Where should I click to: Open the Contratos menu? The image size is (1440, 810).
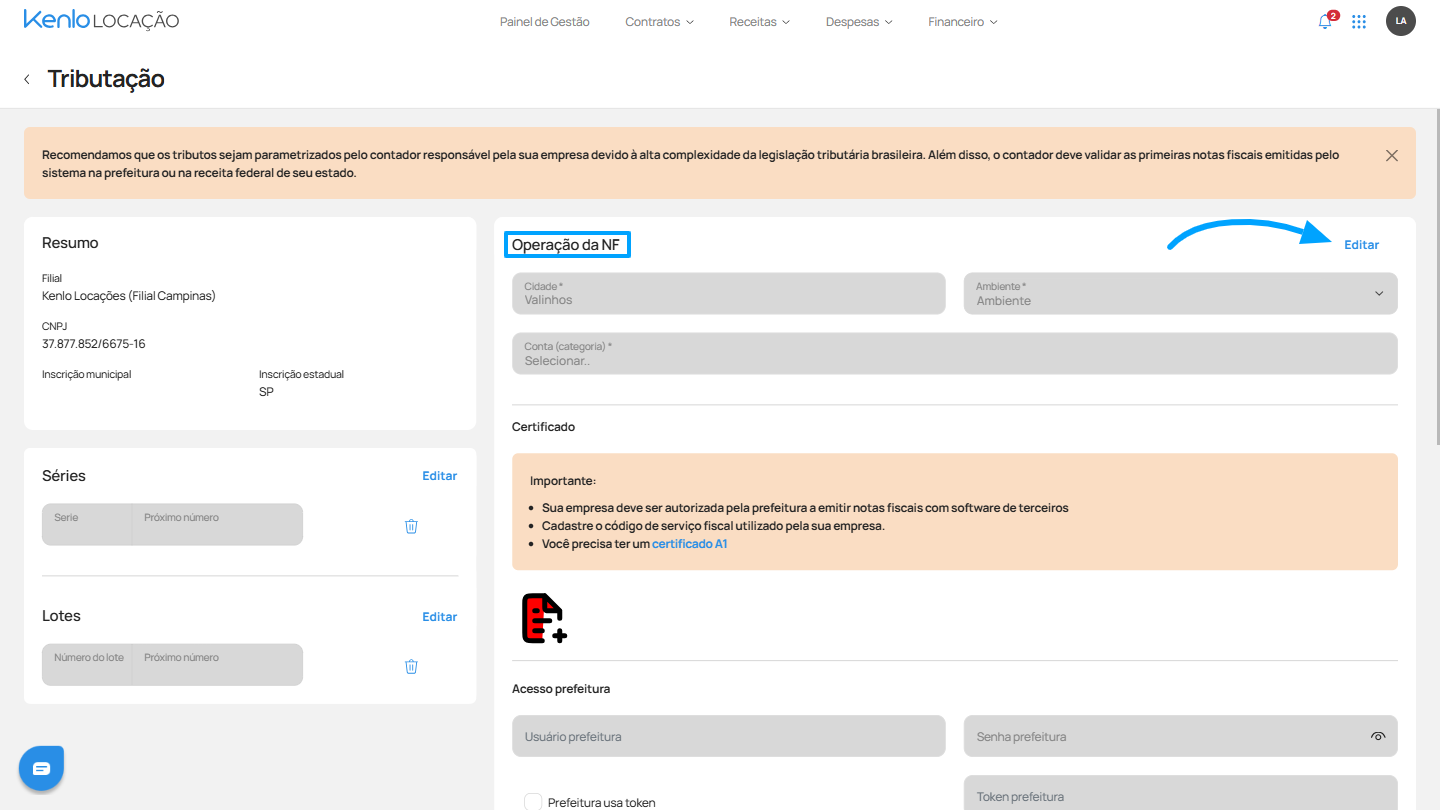point(659,22)
